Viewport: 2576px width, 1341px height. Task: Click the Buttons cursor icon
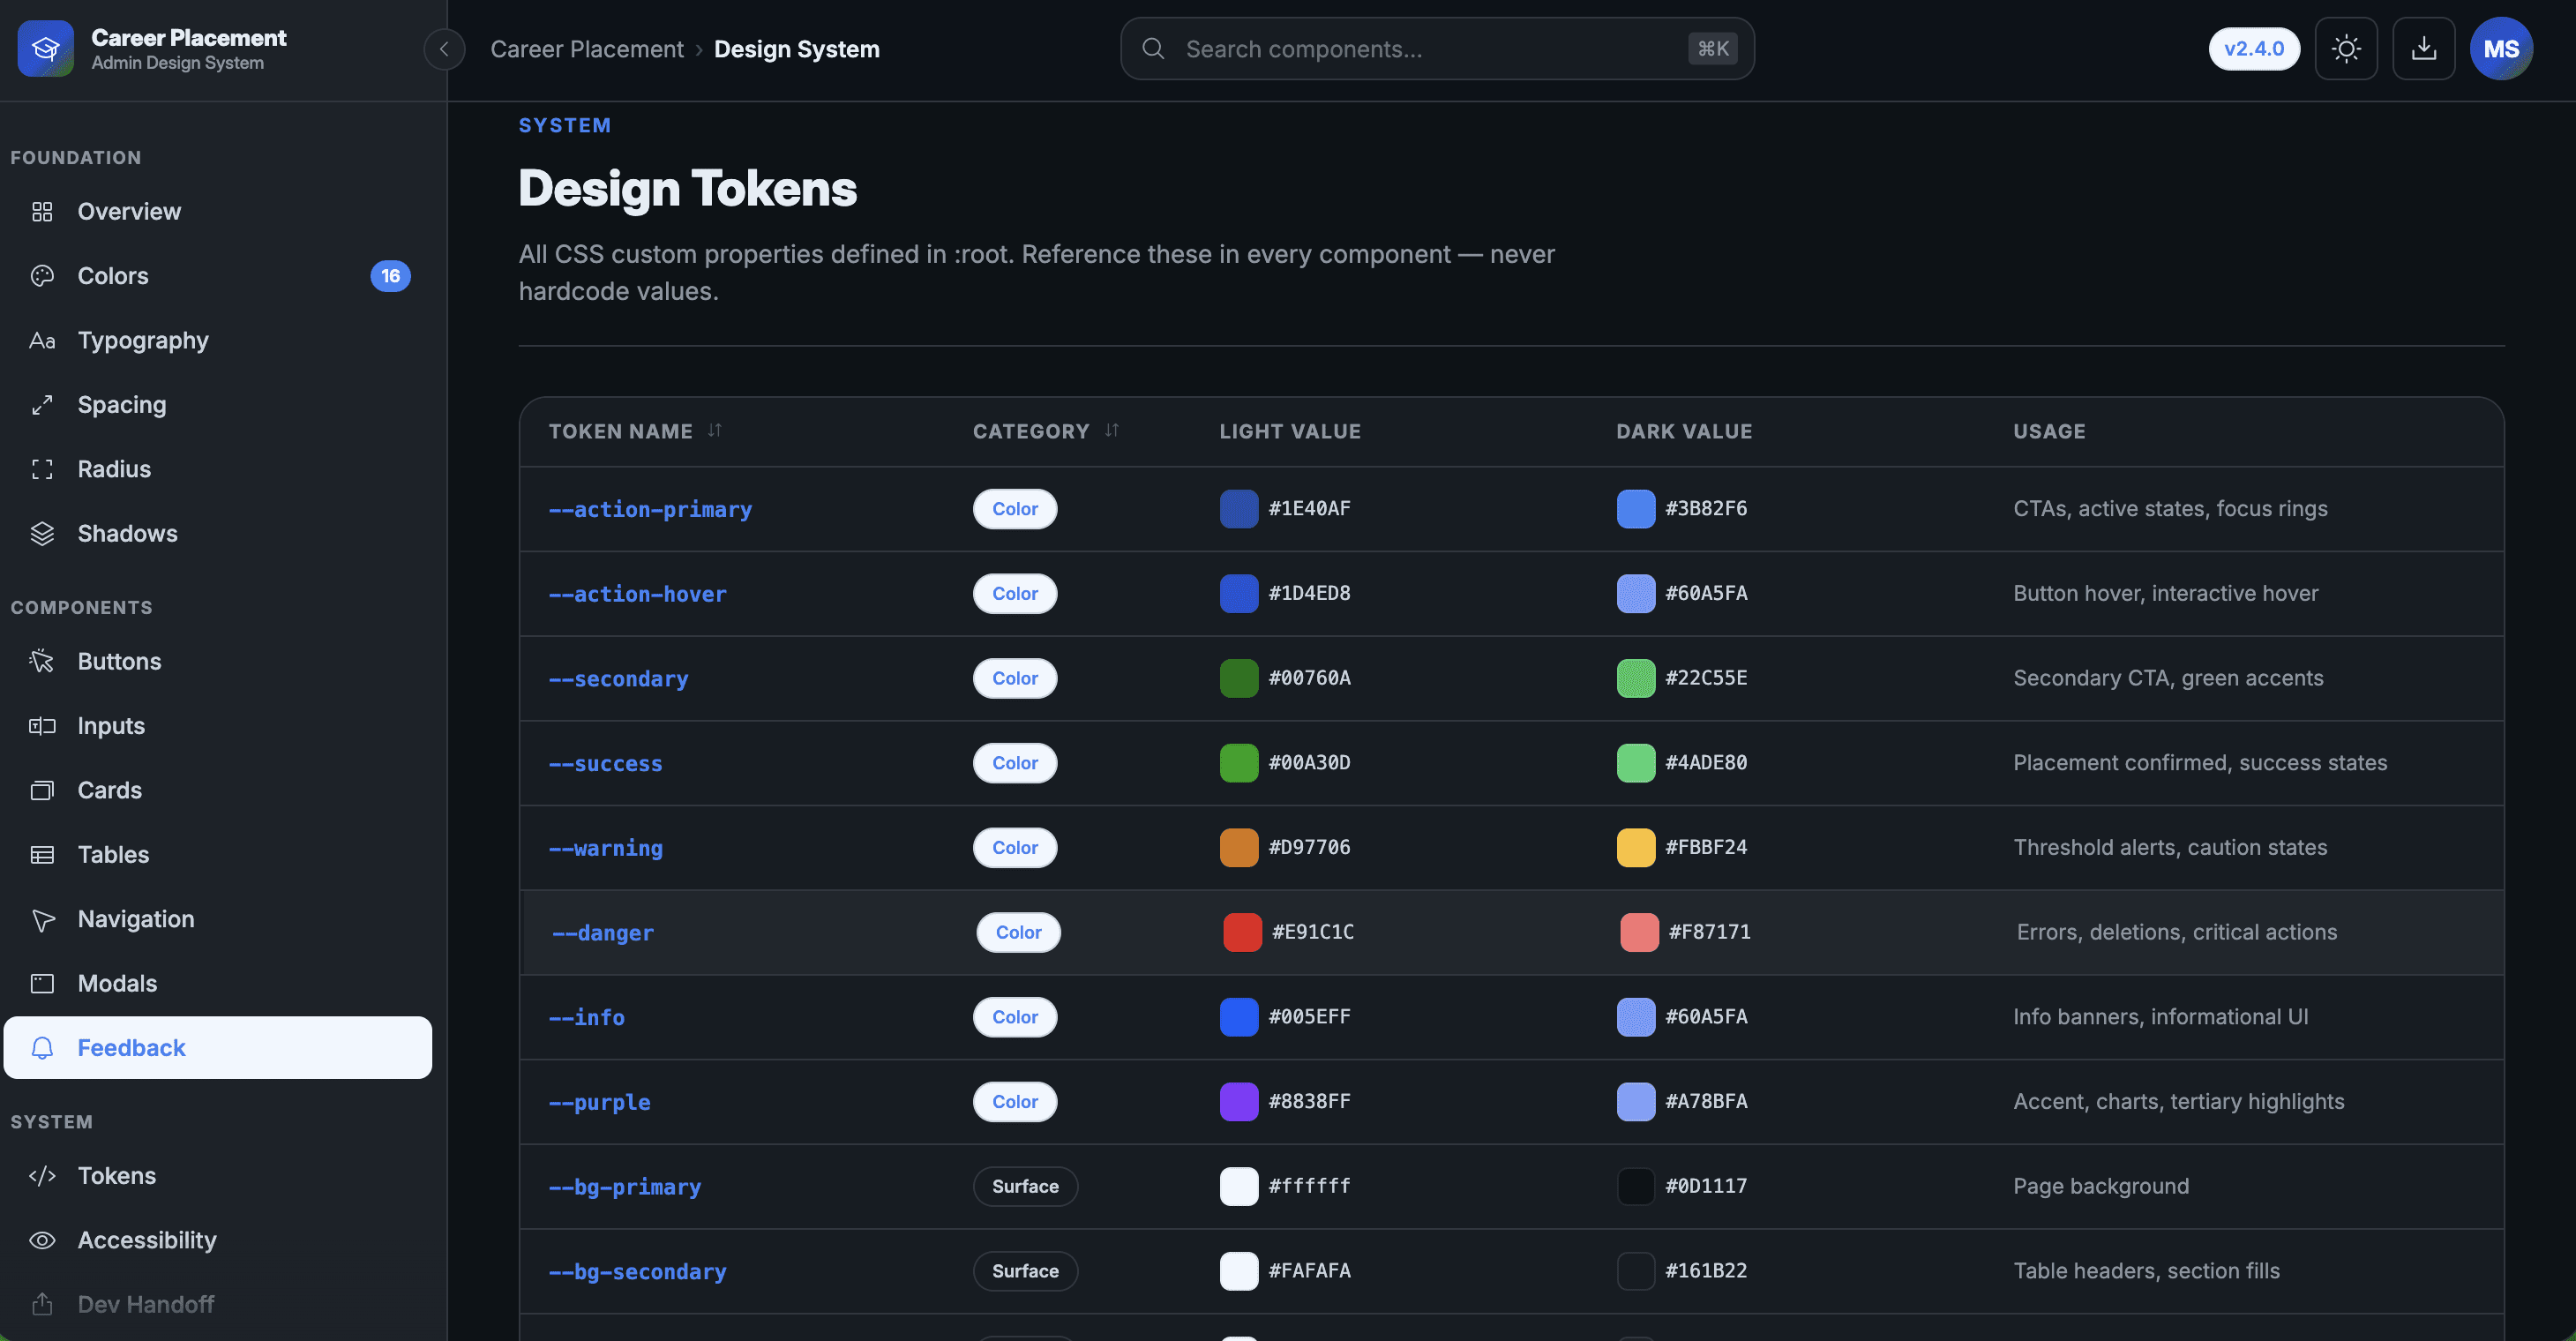pyautogui.click(x=42, y=661)
